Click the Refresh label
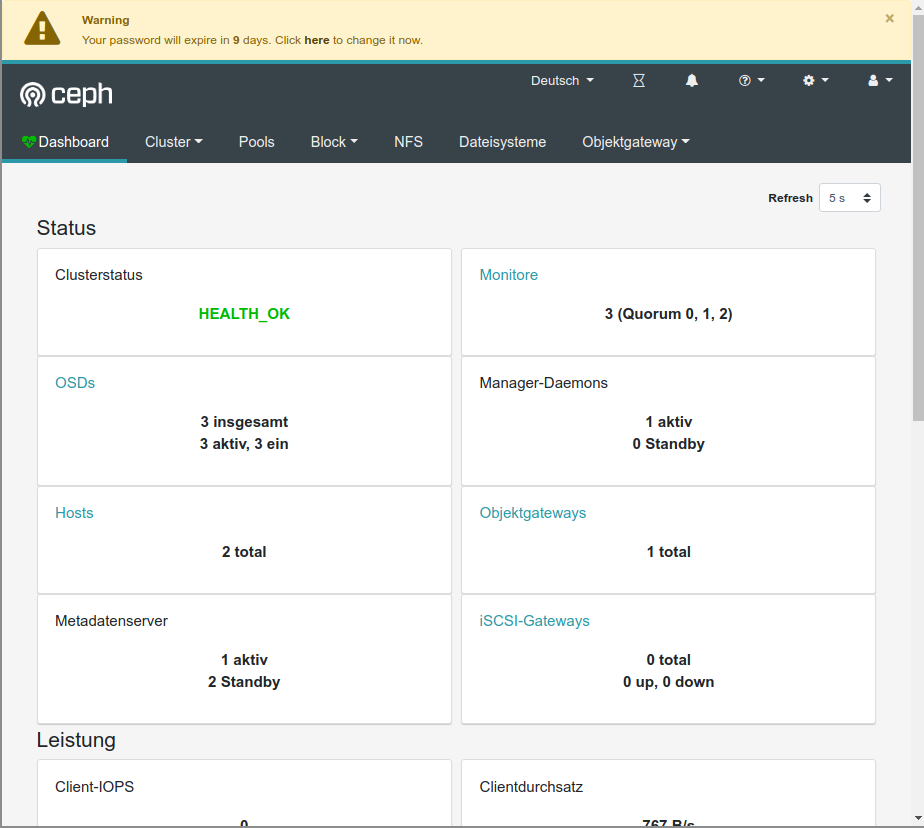This screenshot has width=924, height=828. (x=790, y=198)
